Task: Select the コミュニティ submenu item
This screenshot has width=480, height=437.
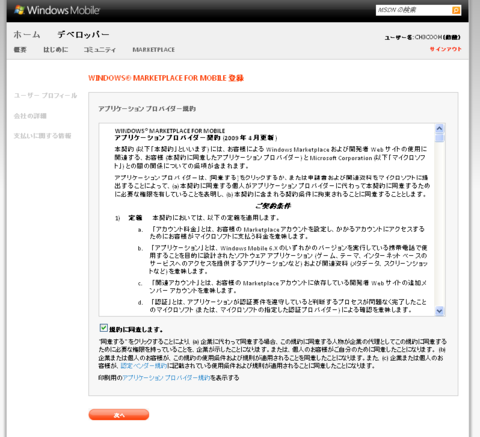Action: (100, 50)
